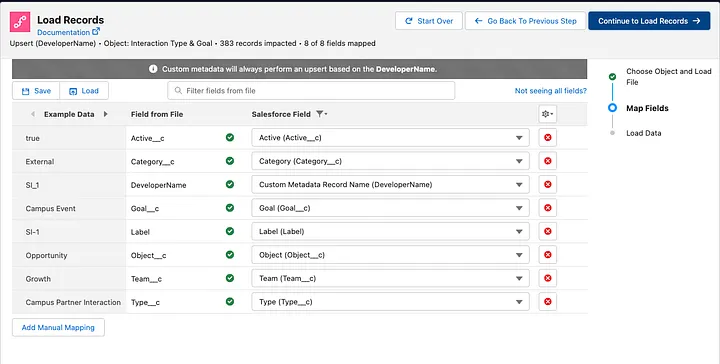Click the Salesforce Field column header
Screen dimensions: 720x364
[281, 114]
